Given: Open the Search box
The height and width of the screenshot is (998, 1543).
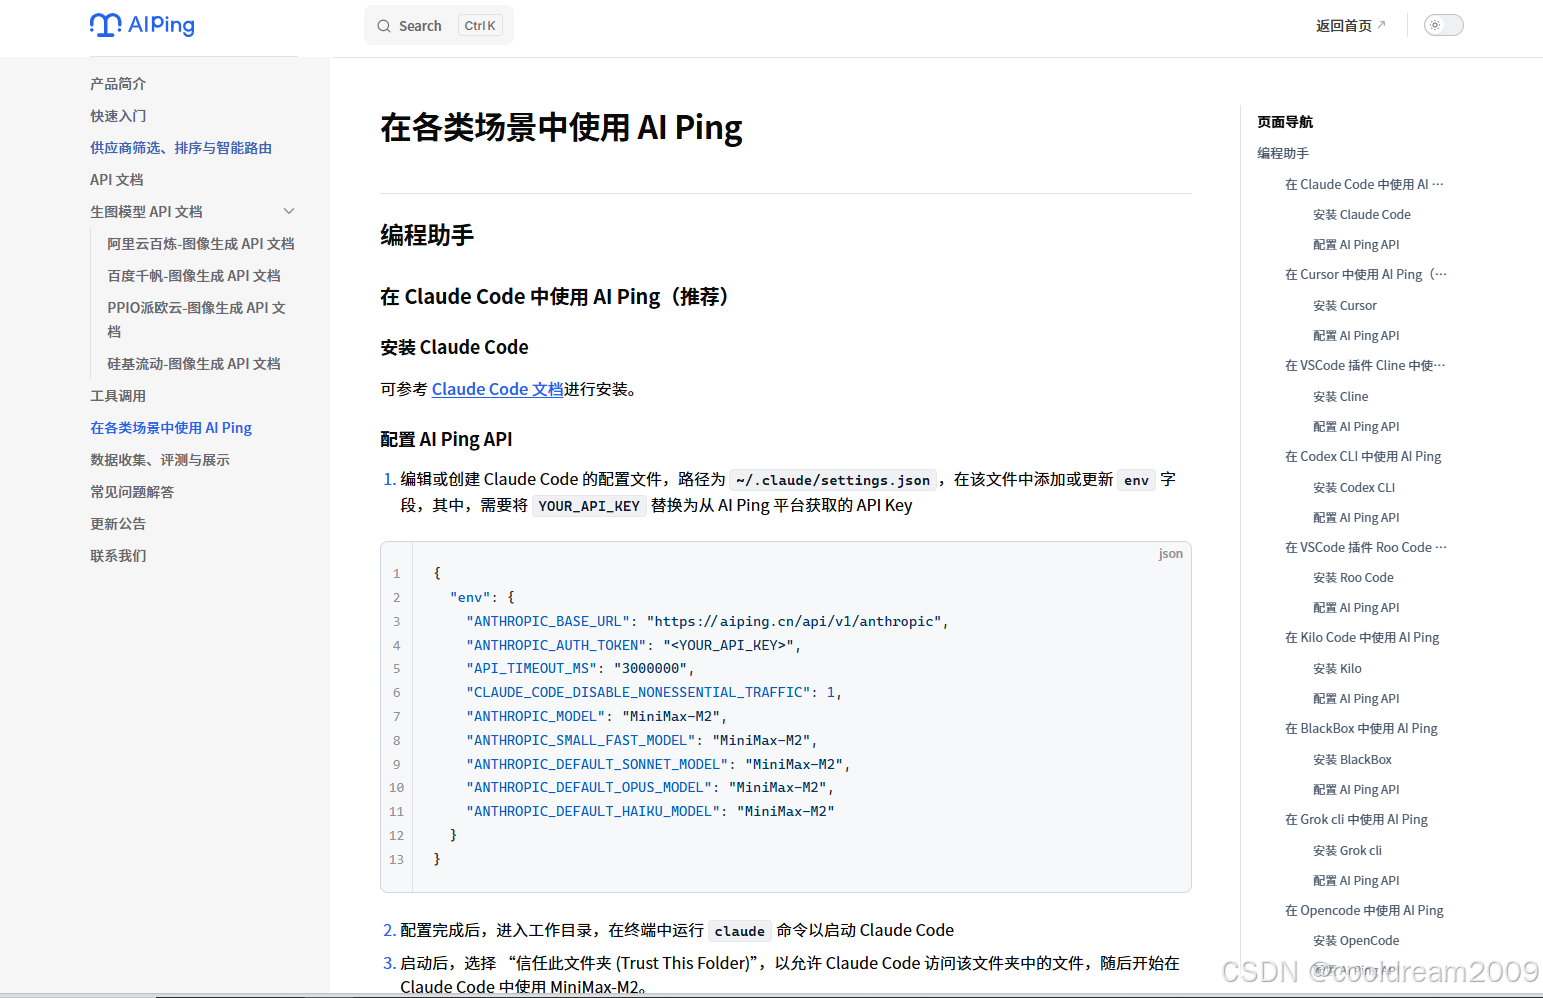Looking at the screenshot, I should tap(438, 25).
